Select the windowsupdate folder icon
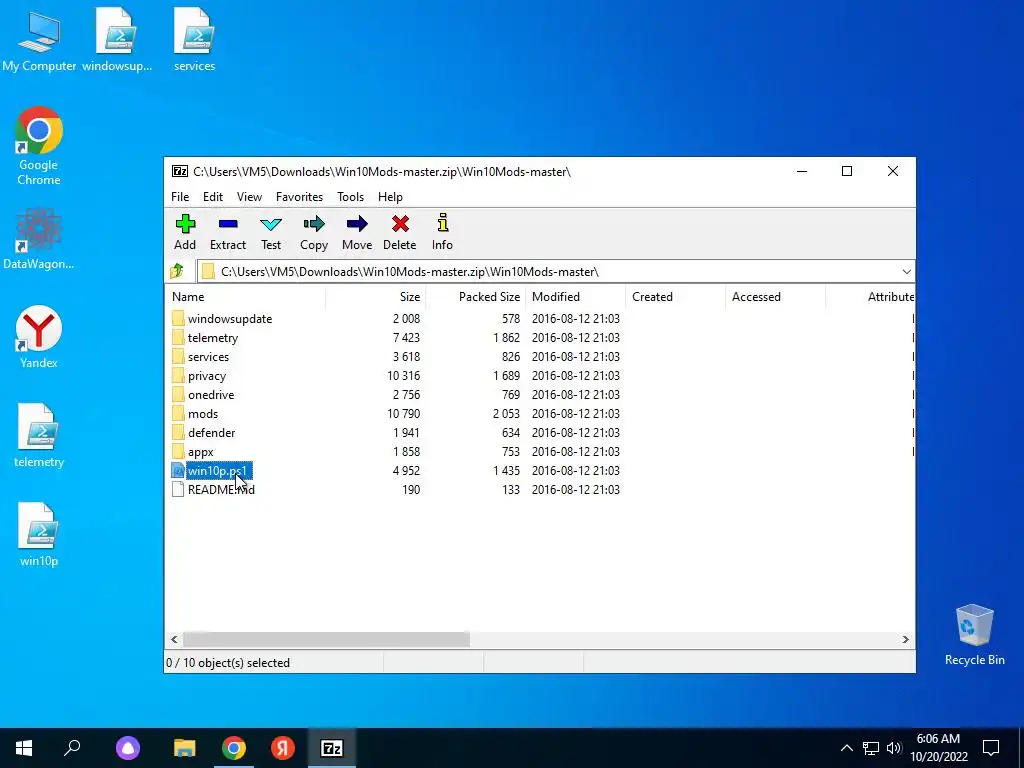 click(x=178, y=319)
